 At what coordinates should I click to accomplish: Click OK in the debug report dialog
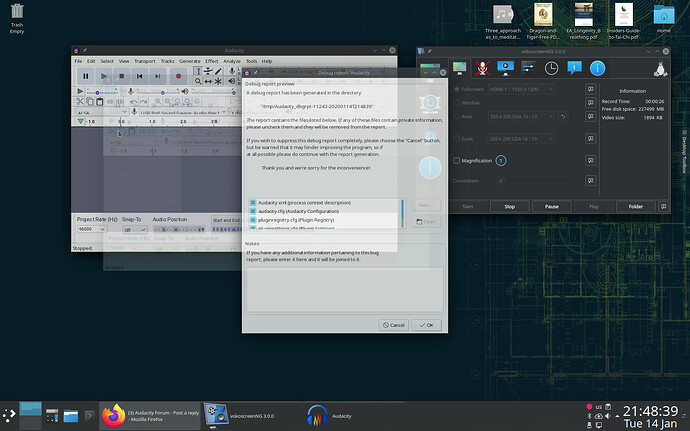[426, 325]
